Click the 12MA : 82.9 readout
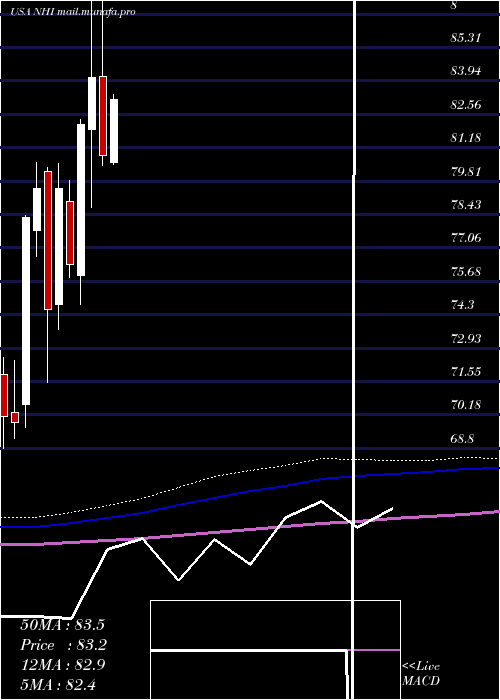Image resolution: width=500 pixels, height=700 pixels. (63, 665)
